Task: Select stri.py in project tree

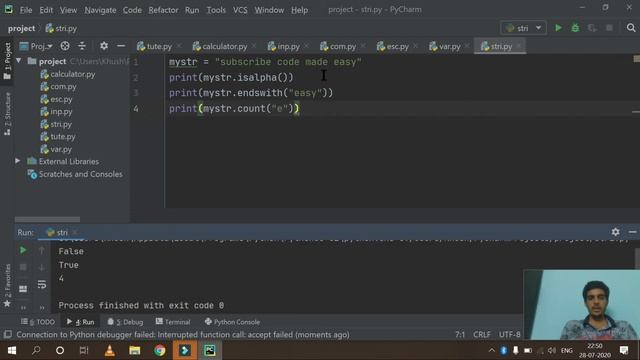Action: 56,124
